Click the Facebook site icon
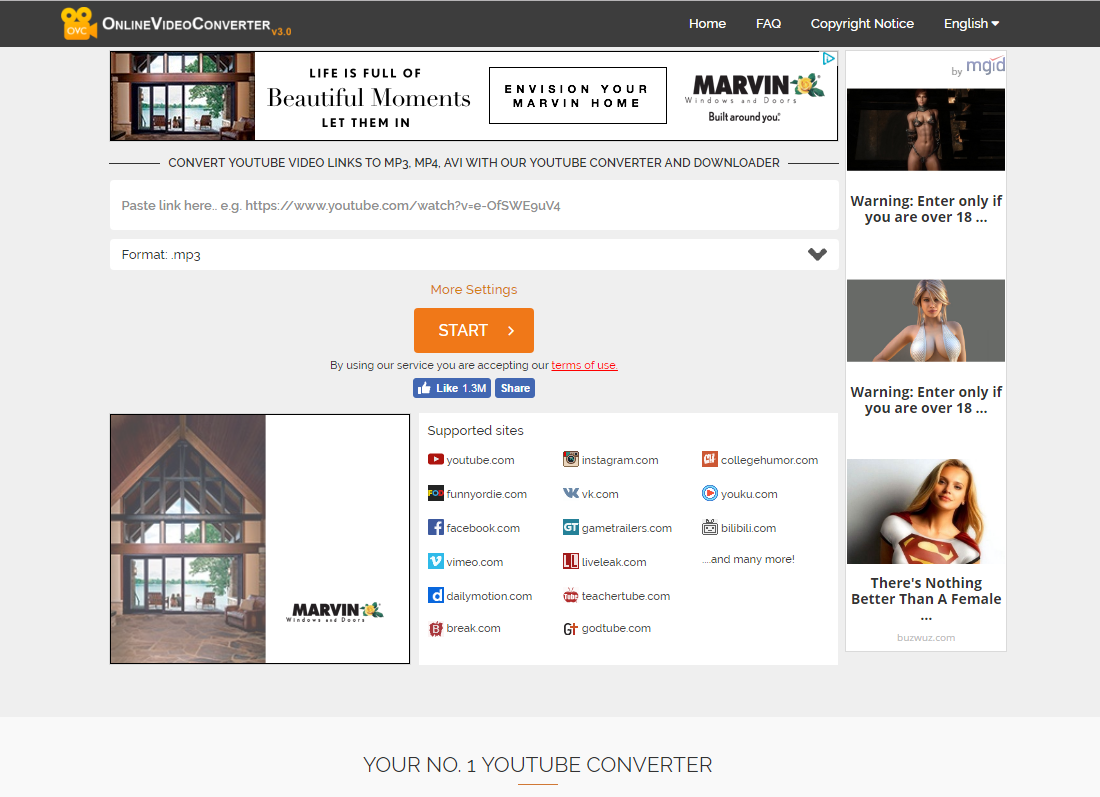This screenshot has width=1100, height=797. tap(435, 528)
